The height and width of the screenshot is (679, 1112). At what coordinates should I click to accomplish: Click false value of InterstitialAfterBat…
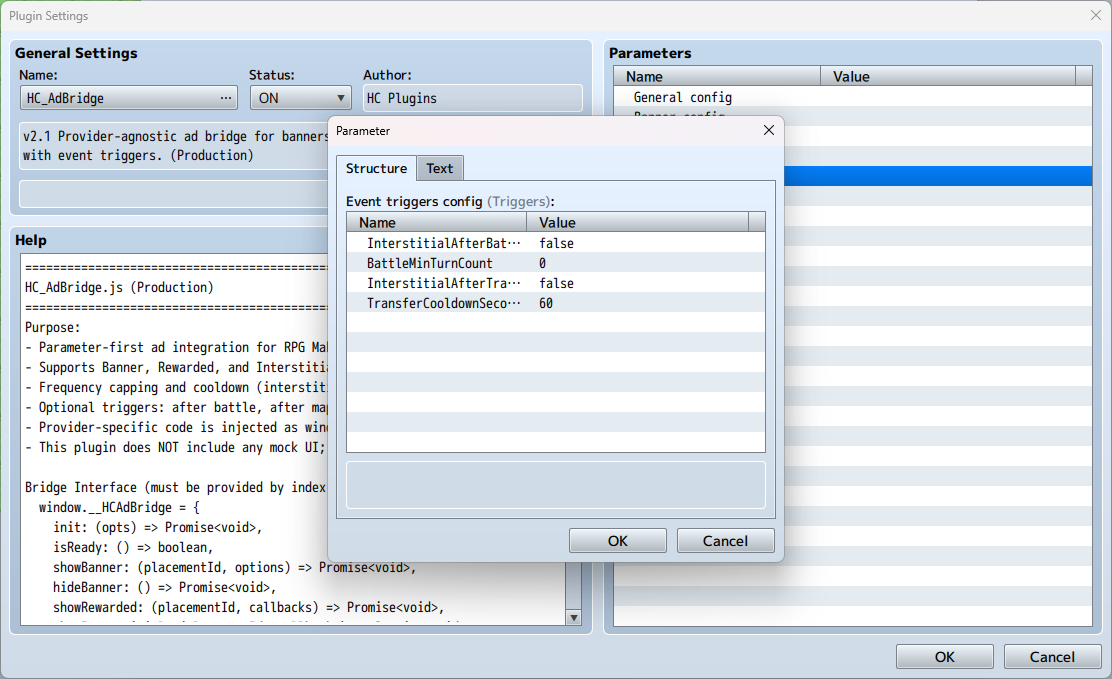point(556,243)
